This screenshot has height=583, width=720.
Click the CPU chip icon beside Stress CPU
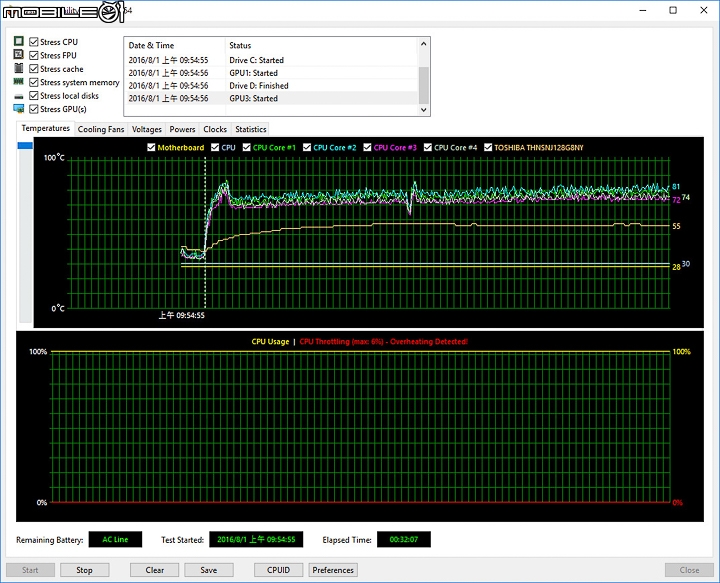click(18, 41)
